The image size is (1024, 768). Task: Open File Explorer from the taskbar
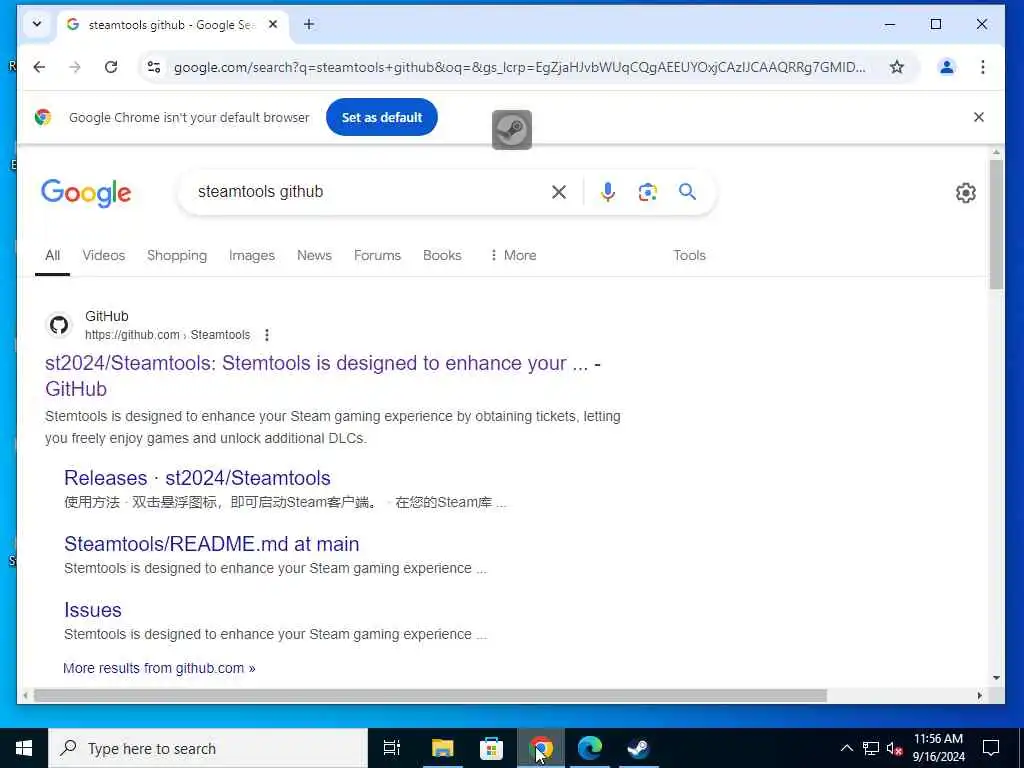442,748
